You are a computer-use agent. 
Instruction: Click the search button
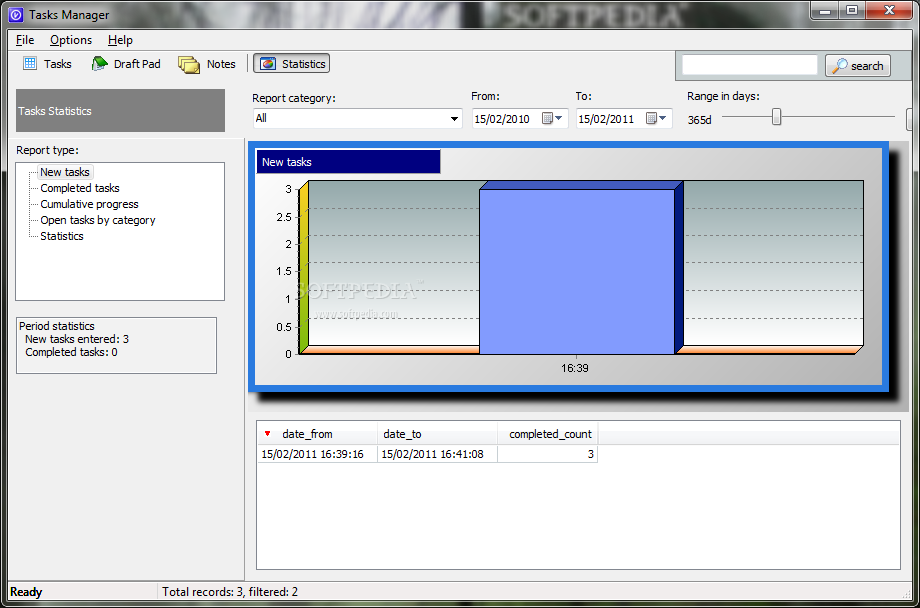pyautogui.click(x=858, y=66)
